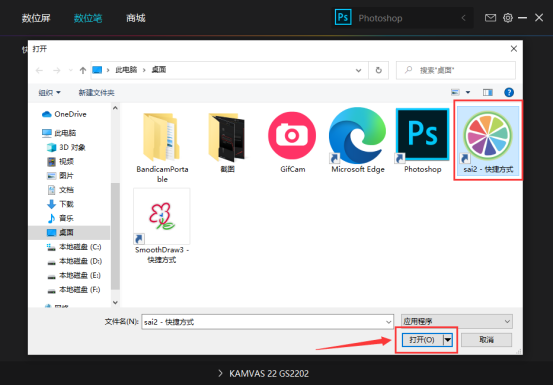Open 本地磁盘 (D:) drive

74,261
